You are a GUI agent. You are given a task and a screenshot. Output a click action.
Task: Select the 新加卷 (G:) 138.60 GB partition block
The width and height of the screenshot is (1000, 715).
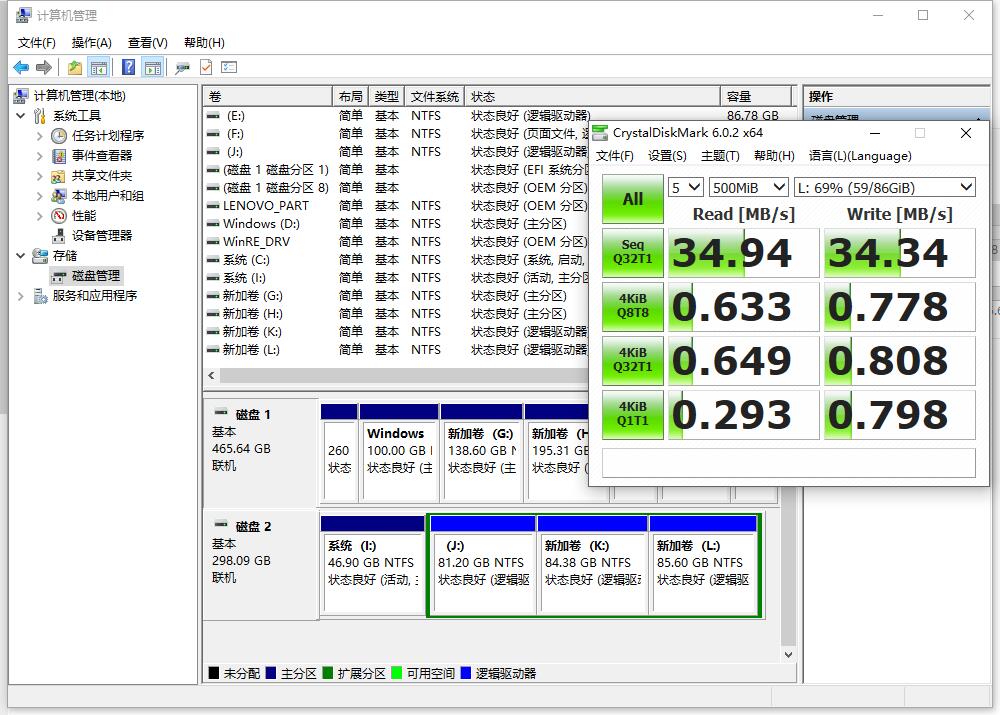[x=482, y=452]
